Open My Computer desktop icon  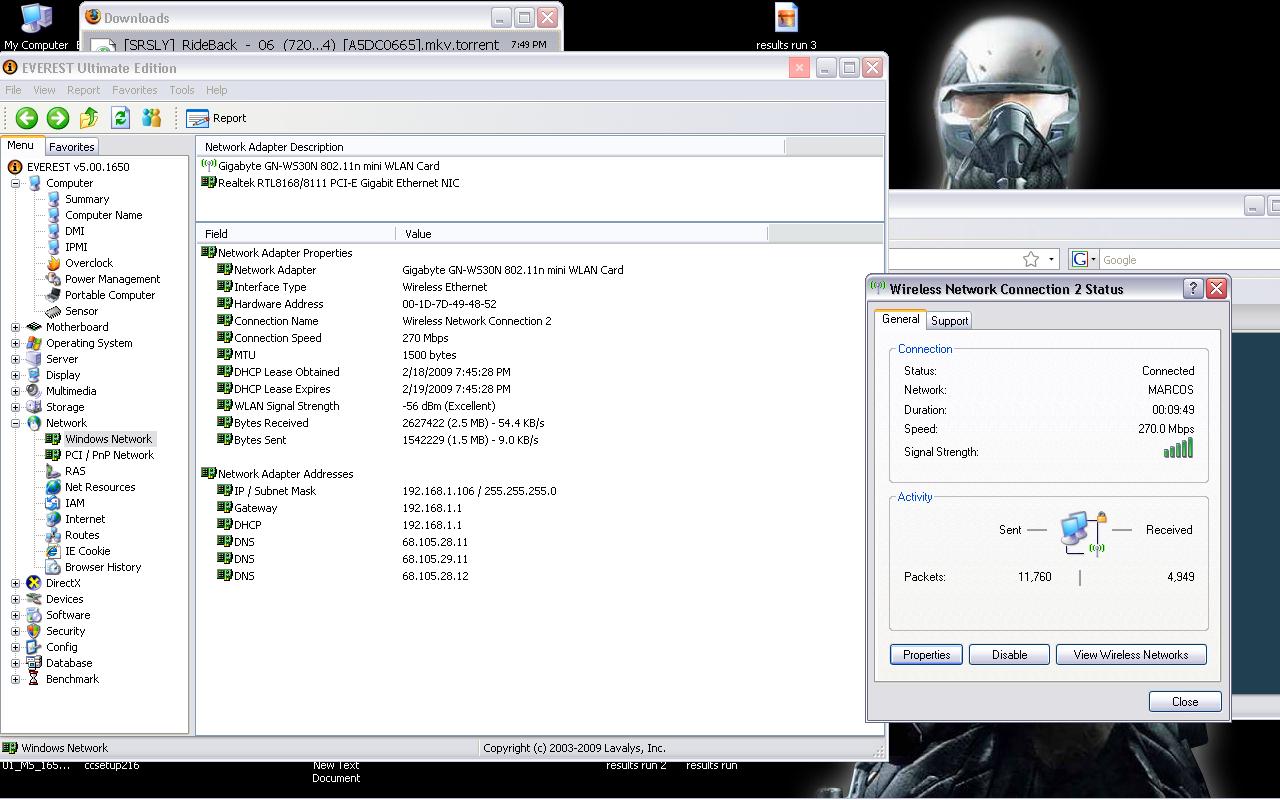(36, 26)
